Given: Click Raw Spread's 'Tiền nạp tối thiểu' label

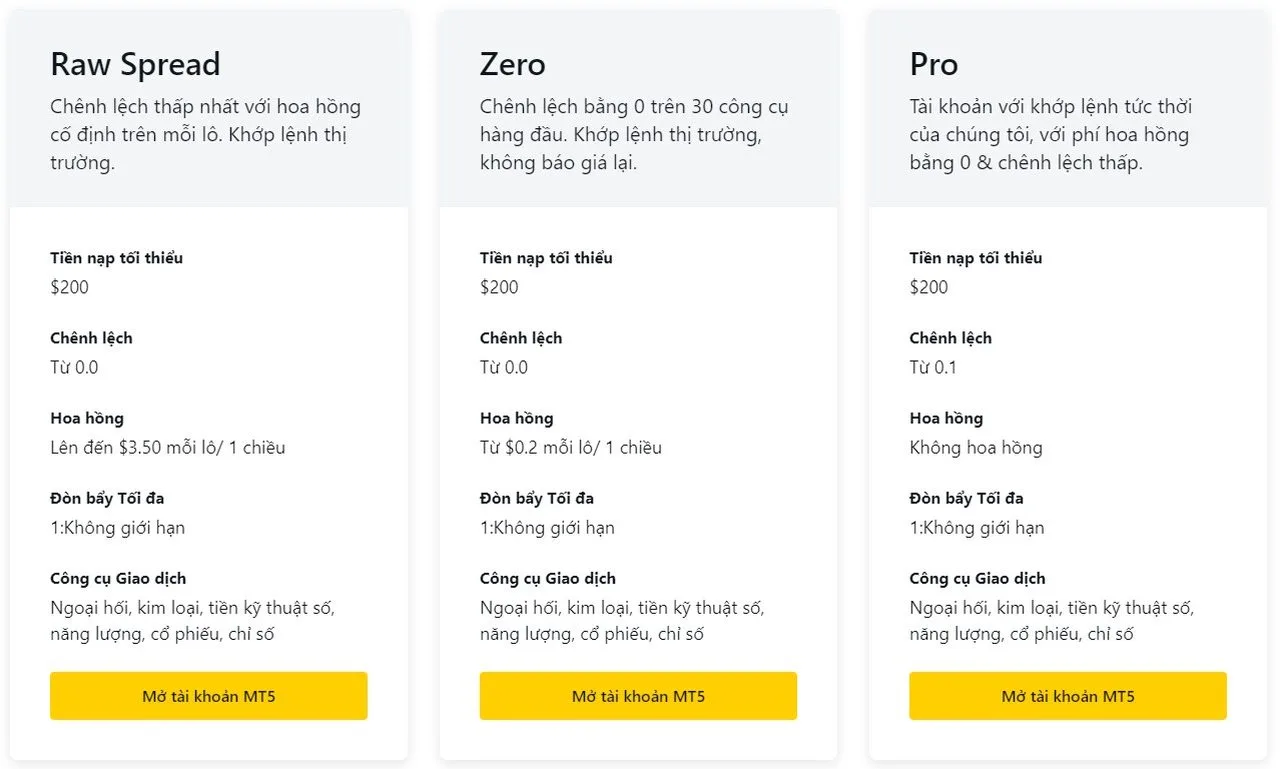Looking at the screenshot, I should pyautogui.click(x=116, y=258).
